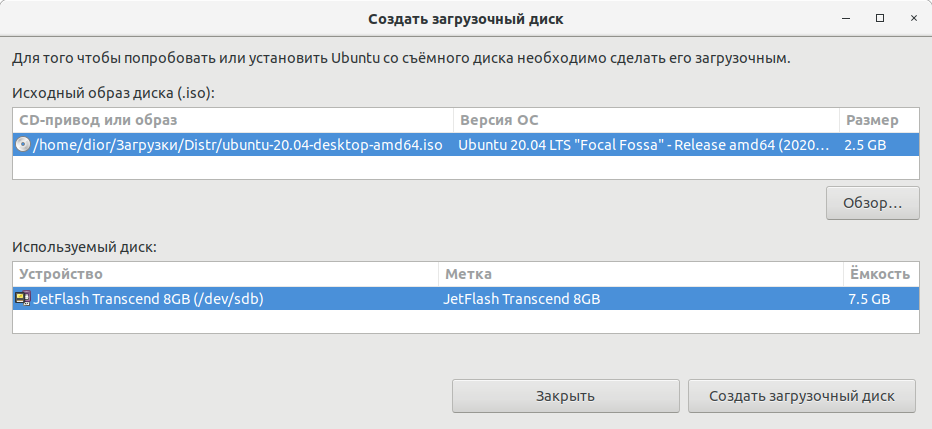Close the window with the X icon
Image resolution: width=932 pixels, height=429 pixels.
(x=914, y=18)
